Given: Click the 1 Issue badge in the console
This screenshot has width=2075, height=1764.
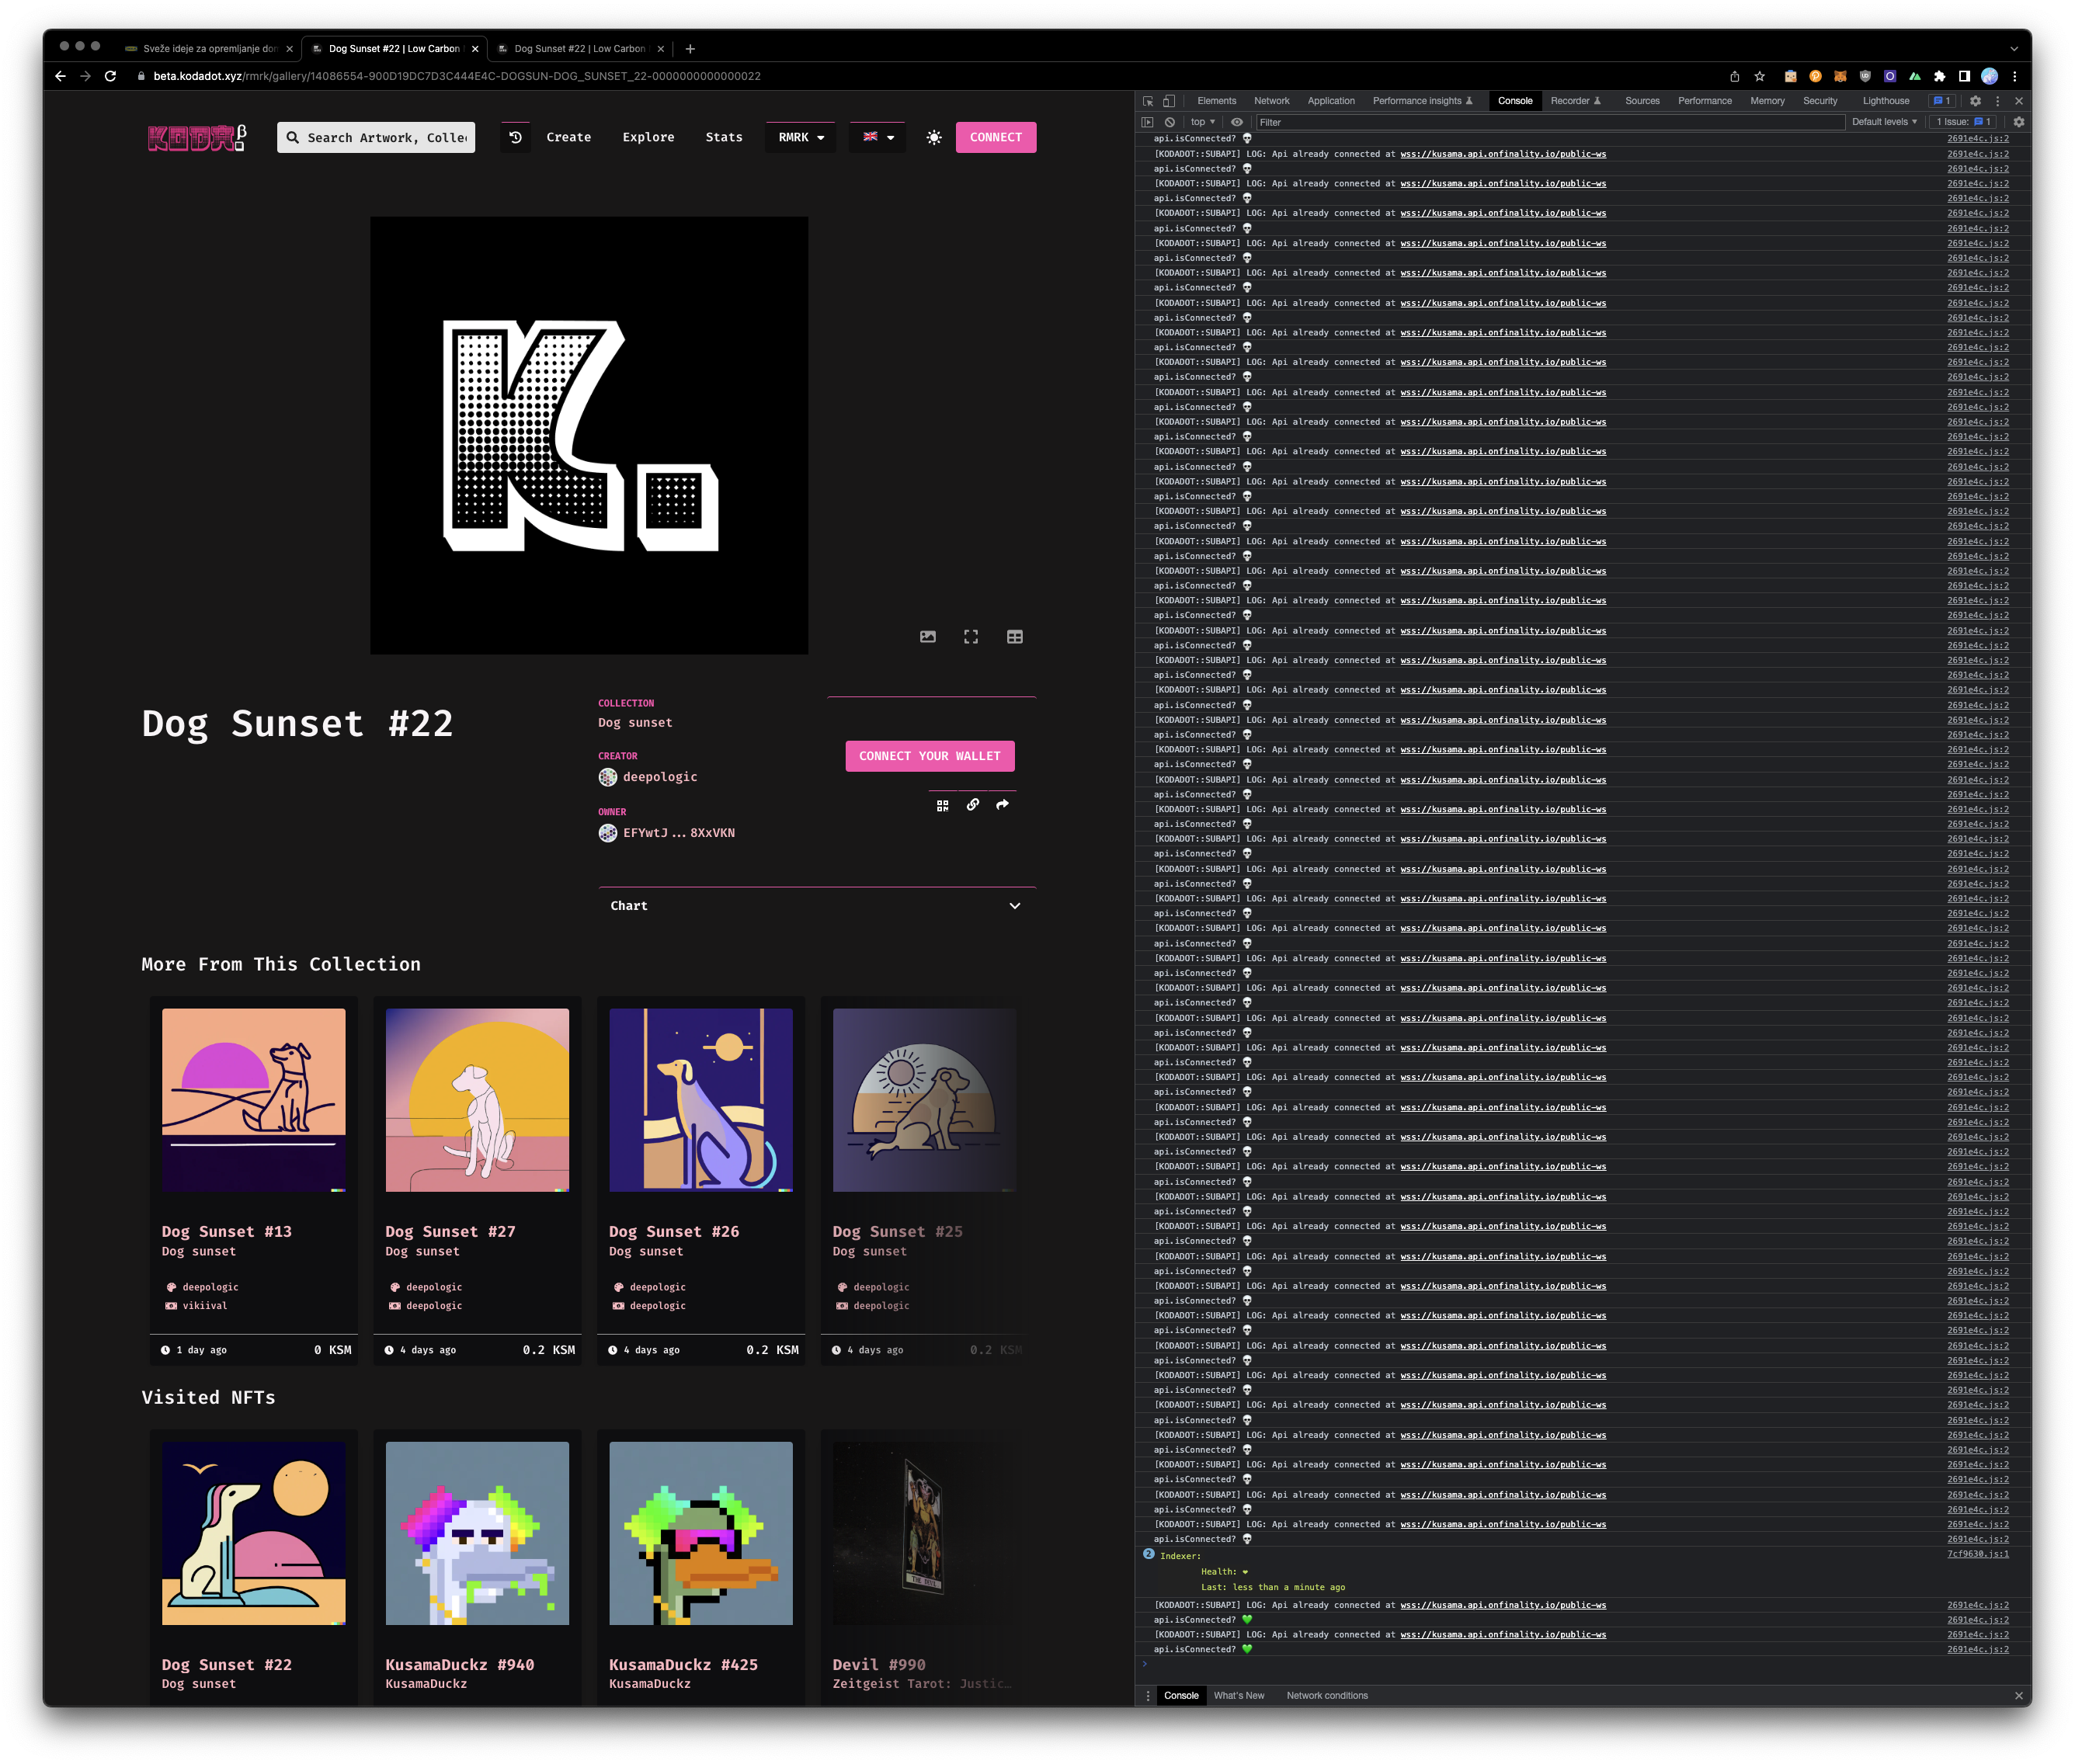Looking at the screenshot, I should pyautogui.click(x=1962, y=122).
